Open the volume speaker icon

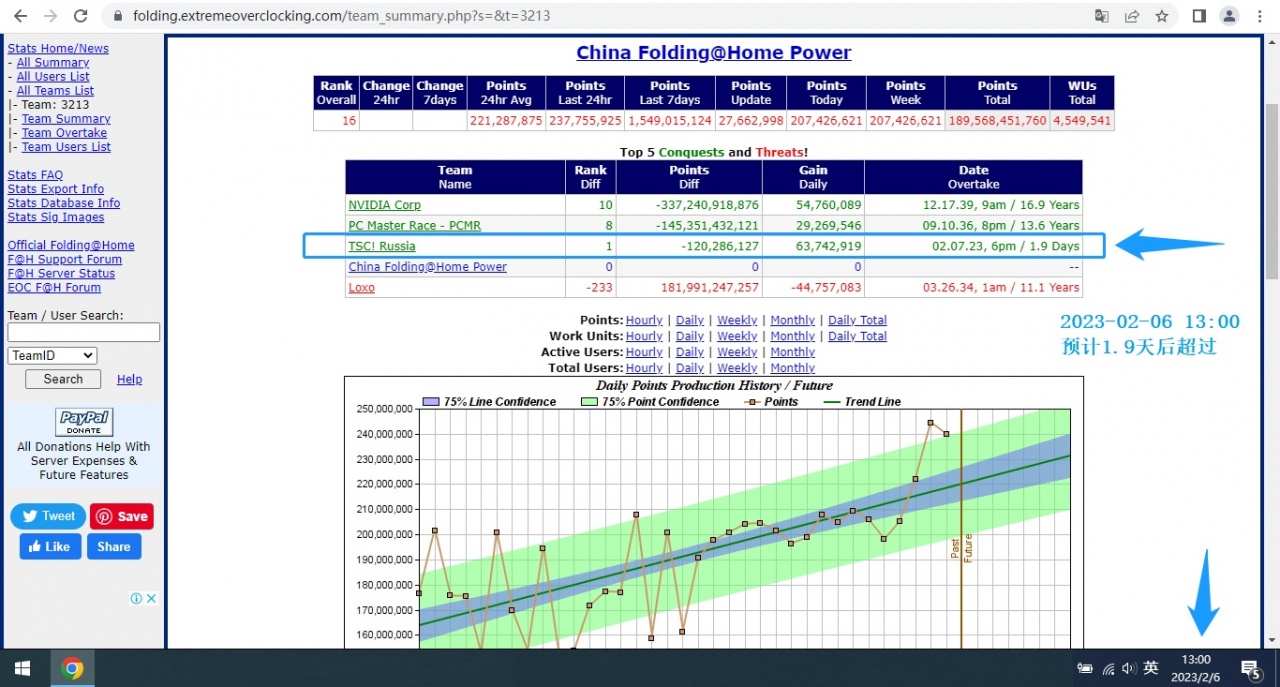point(1129,668)
